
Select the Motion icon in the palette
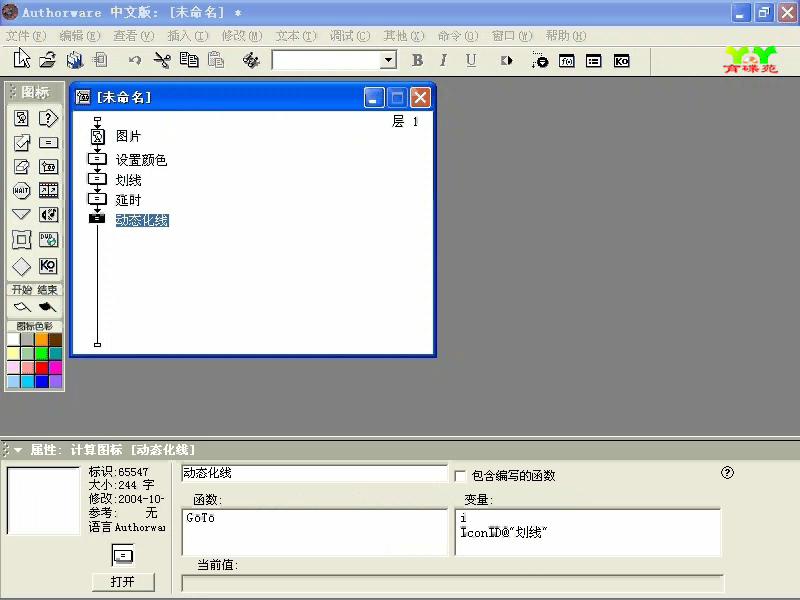point(21,142)
